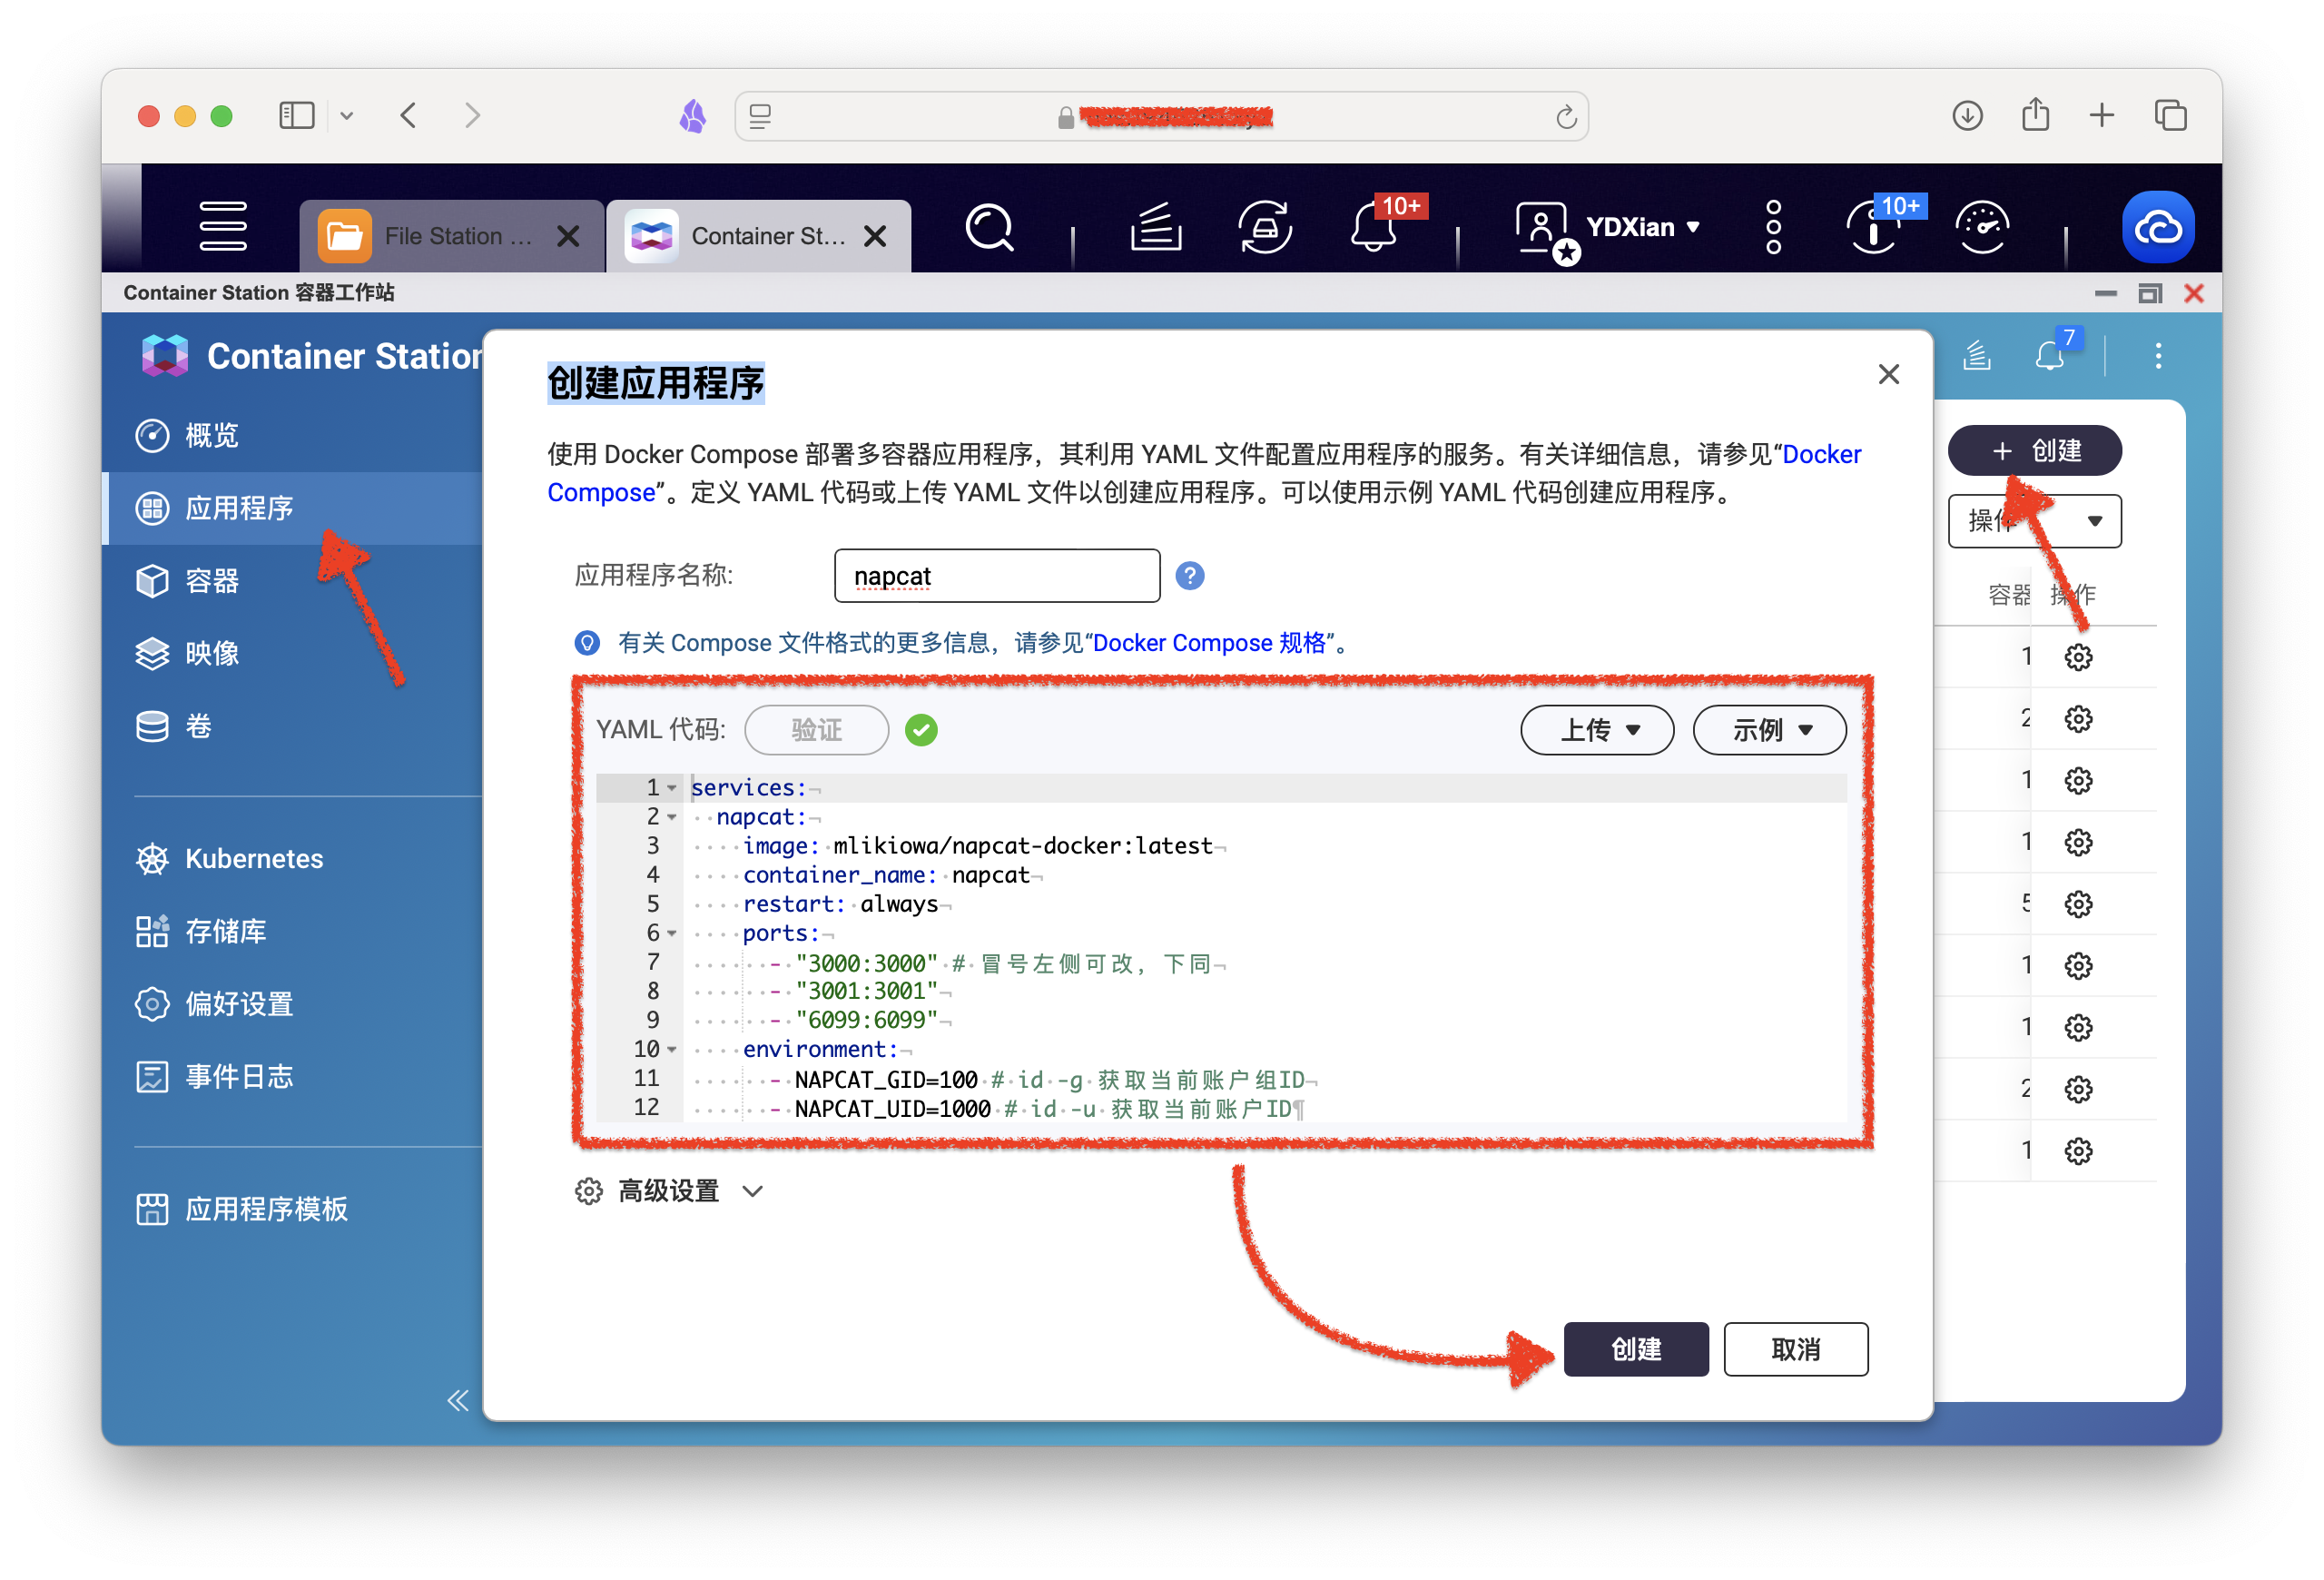Open Container Station task stack icon
Viewport: 2324px width, 1580px height.
[x=1977, y=355]
